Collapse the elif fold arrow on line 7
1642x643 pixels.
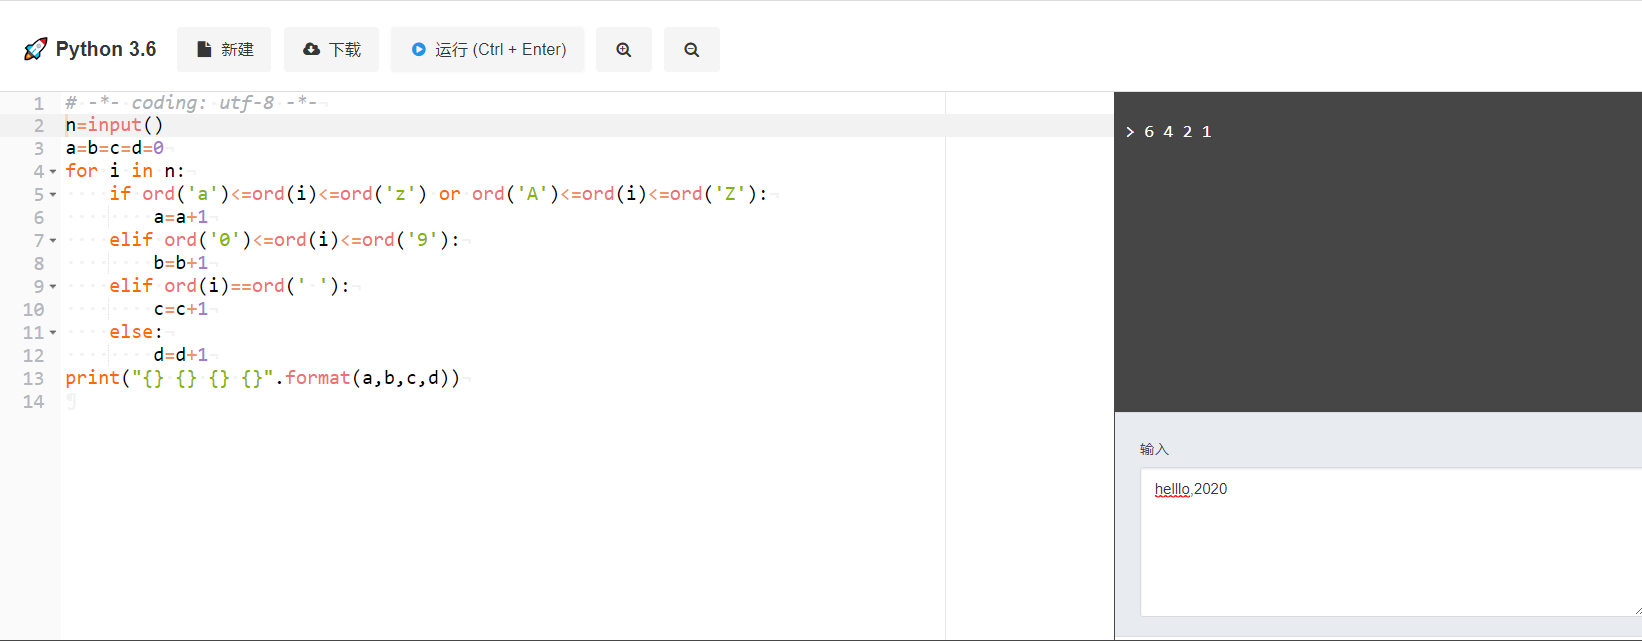point(53,241)
